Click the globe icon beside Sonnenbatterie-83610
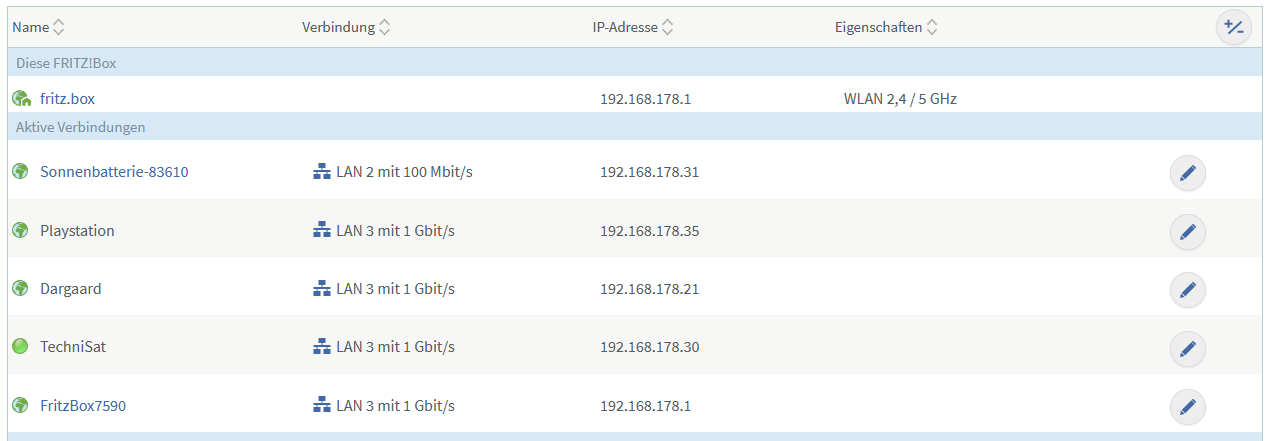 pyautogui.click(x=20, y=172)
